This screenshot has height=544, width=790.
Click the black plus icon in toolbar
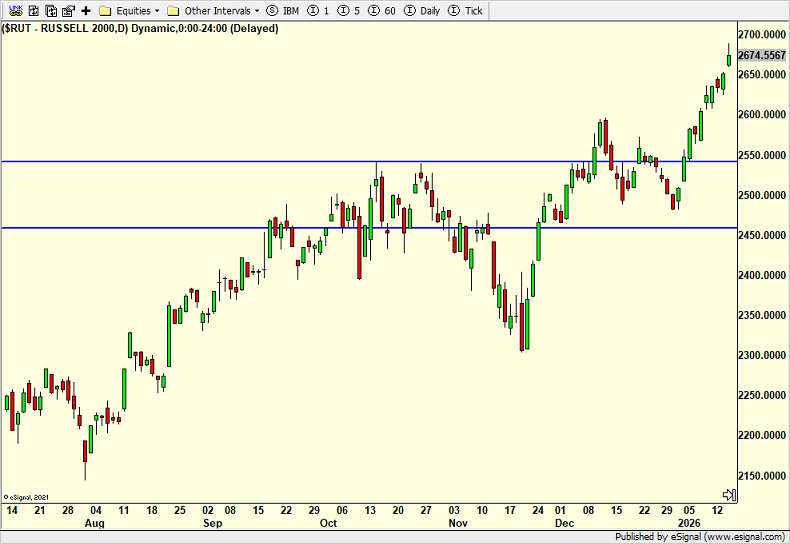(86, 10)
